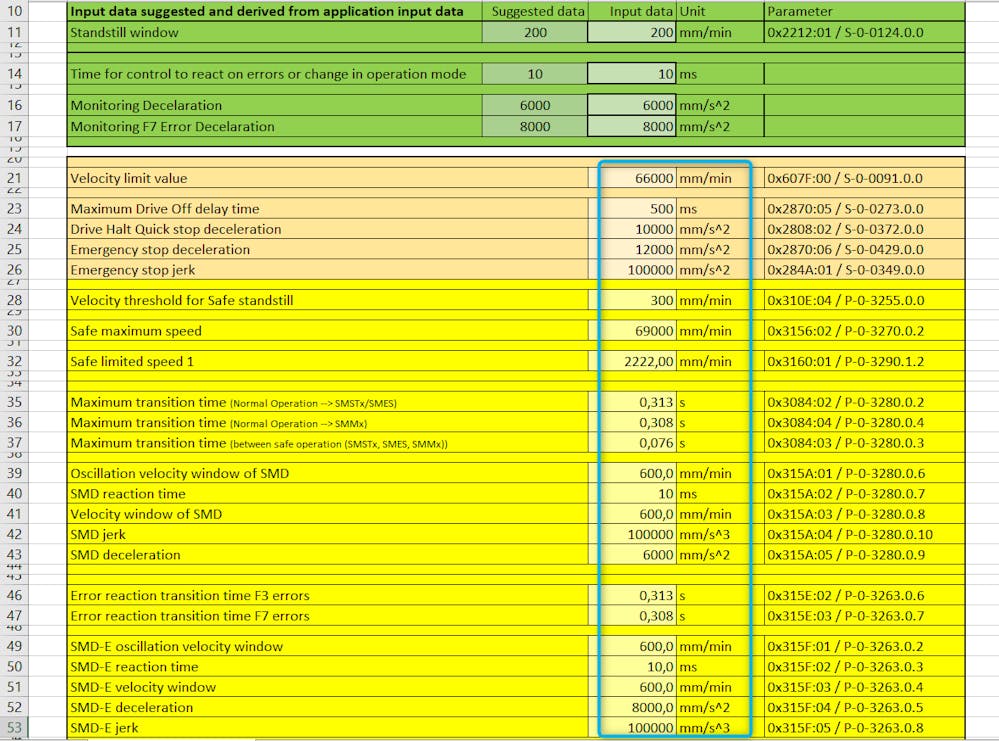Select the 2222,00 safe limited speed value
Viewport: 999px width, 741px height.
631,361
